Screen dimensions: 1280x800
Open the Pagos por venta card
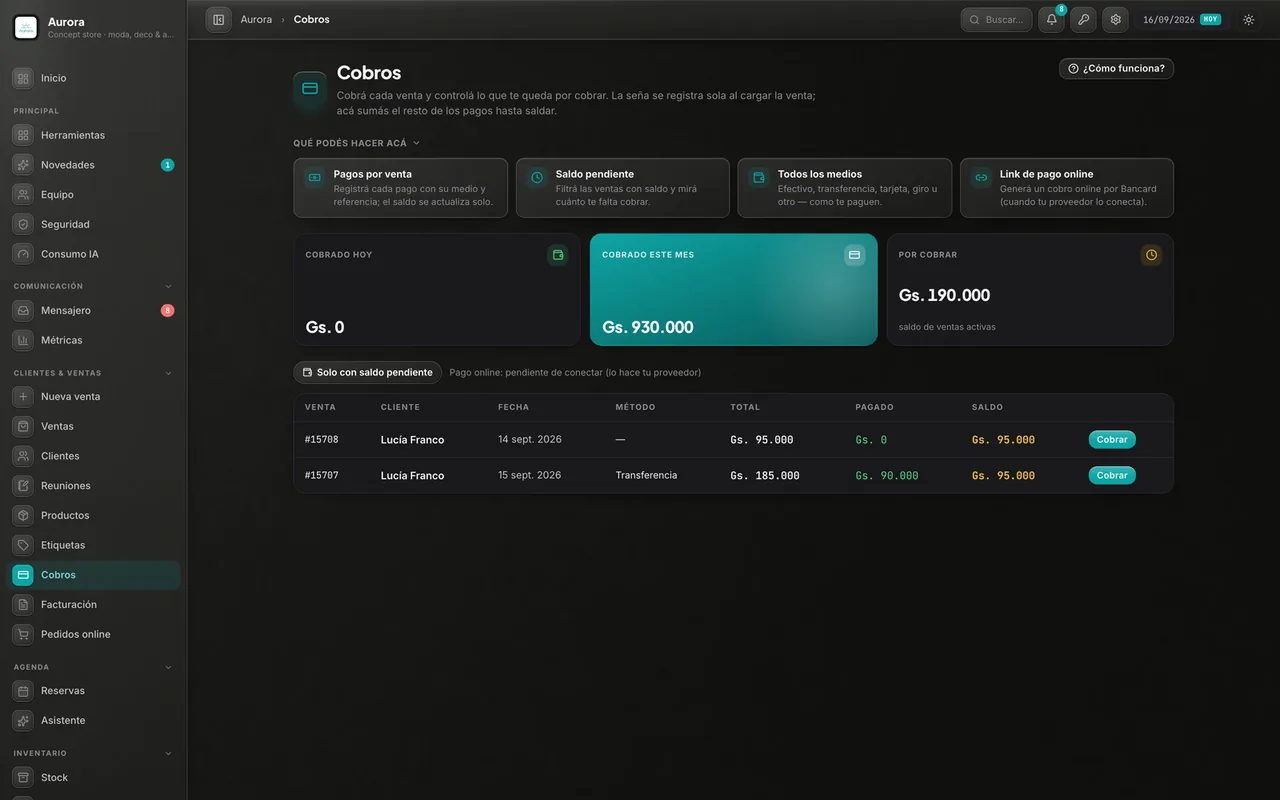click(x=400, y=188)
